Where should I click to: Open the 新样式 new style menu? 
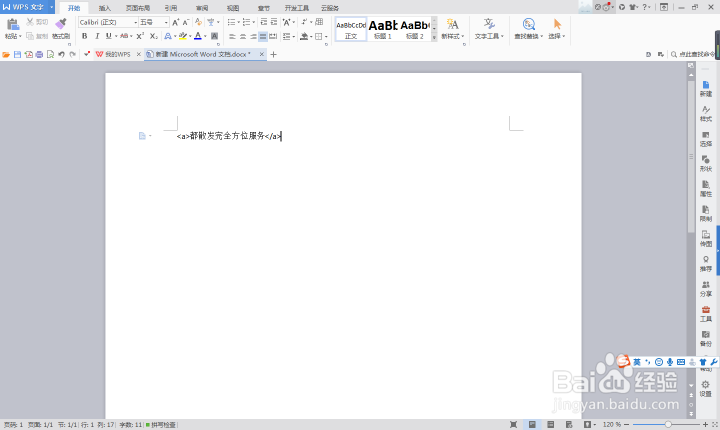[x=453, y=28]
